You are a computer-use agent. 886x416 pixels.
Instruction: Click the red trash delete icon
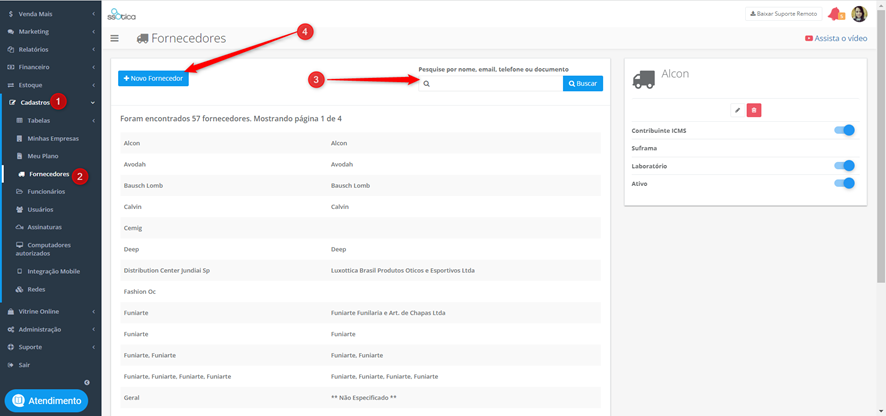(754, 110)
